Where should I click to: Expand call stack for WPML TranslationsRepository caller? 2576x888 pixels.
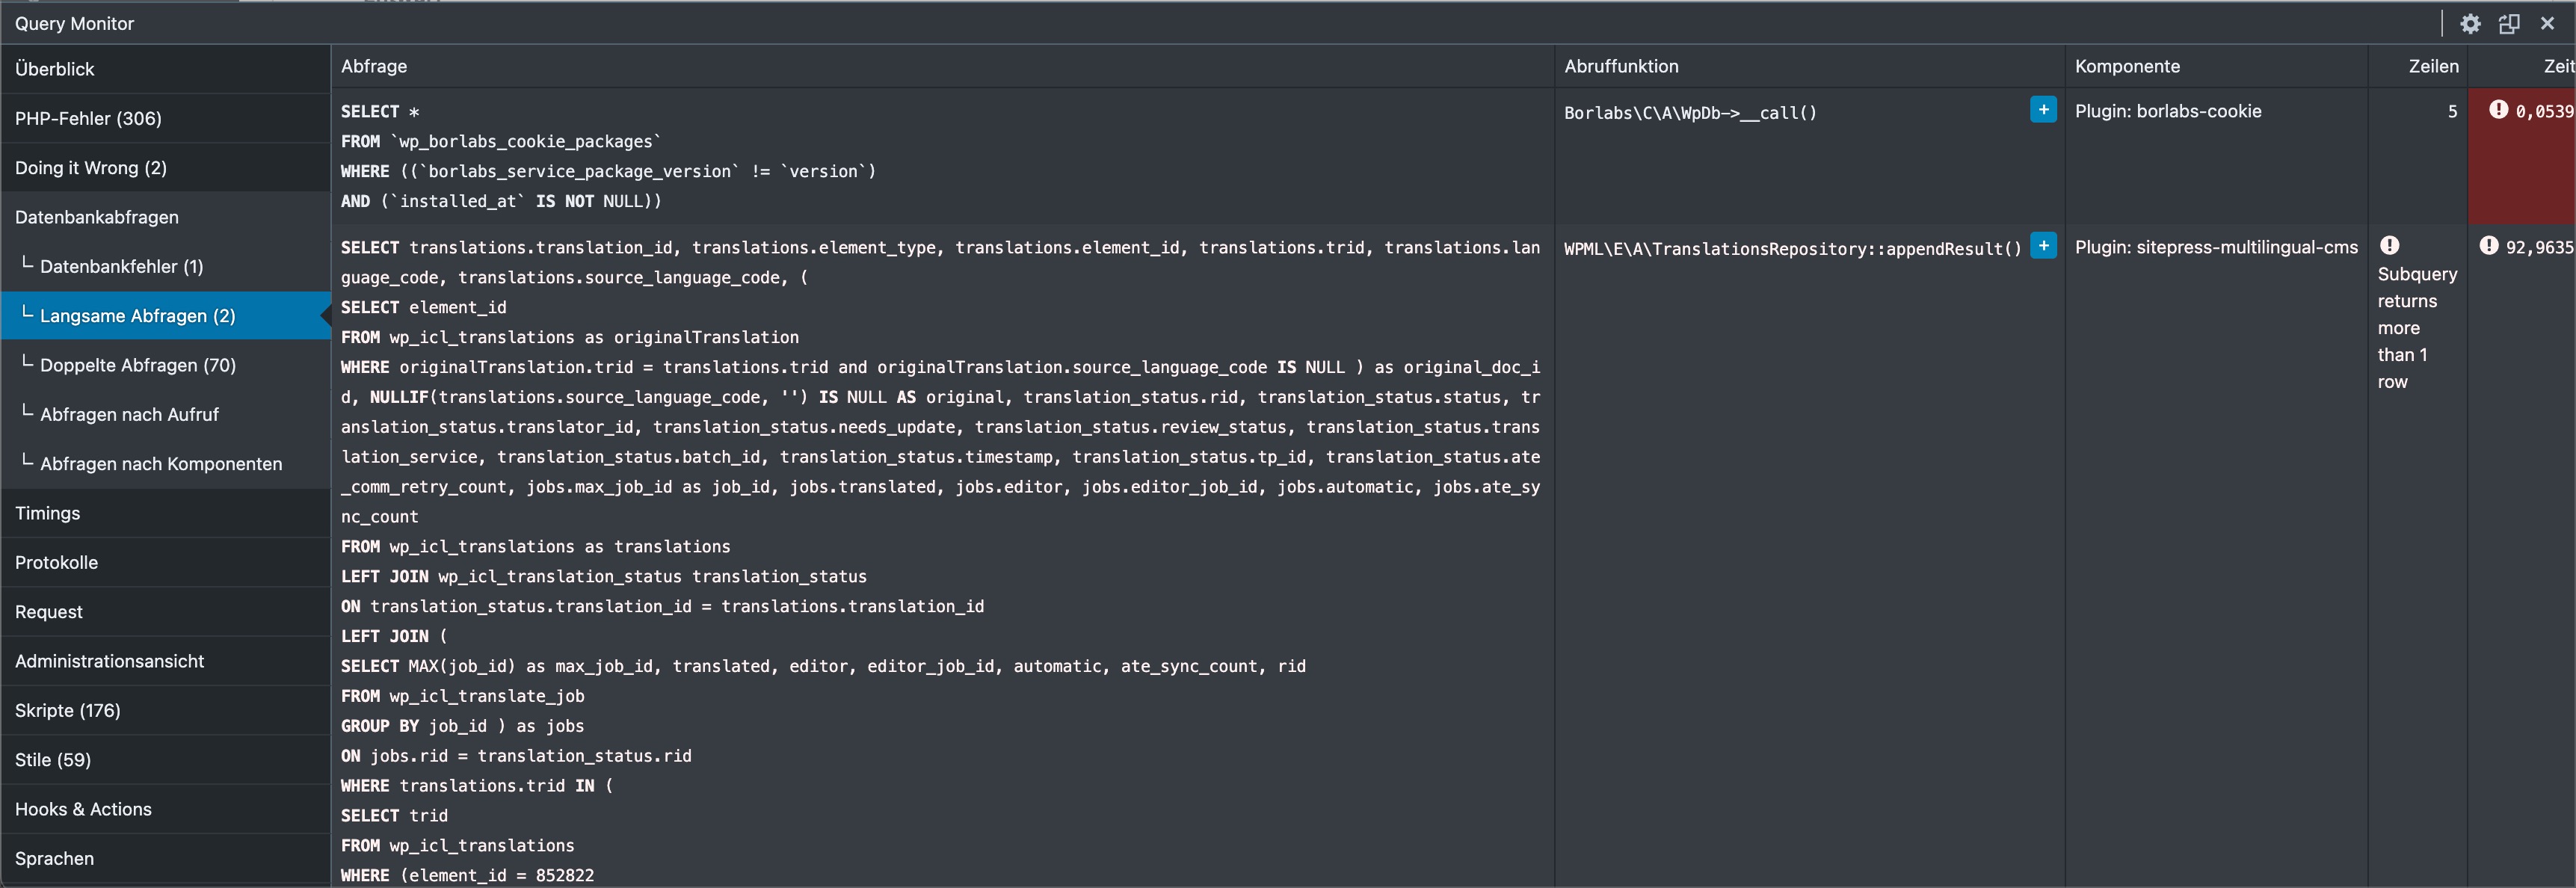2043,246
